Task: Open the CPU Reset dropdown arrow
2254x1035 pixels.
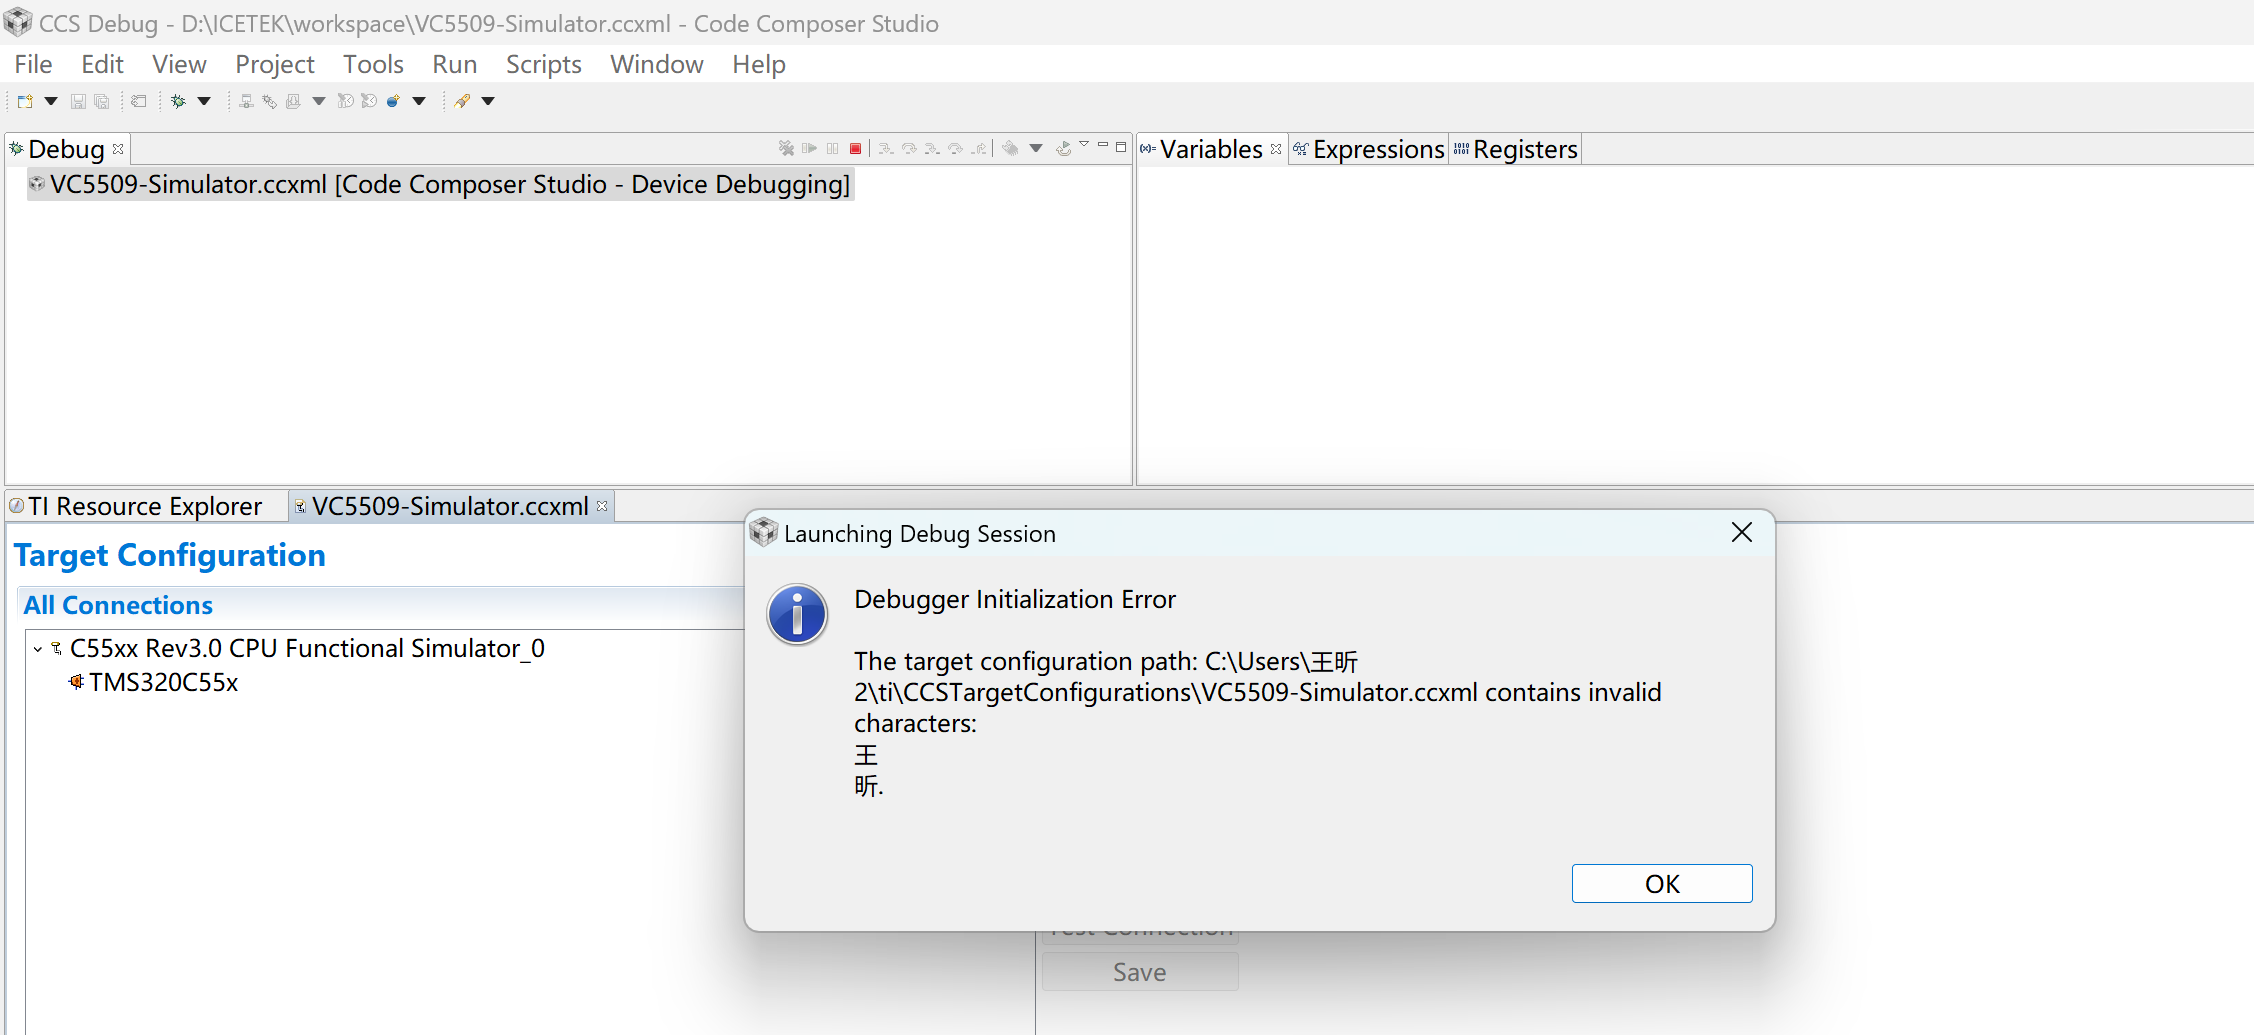Action: coord(1036,148)
